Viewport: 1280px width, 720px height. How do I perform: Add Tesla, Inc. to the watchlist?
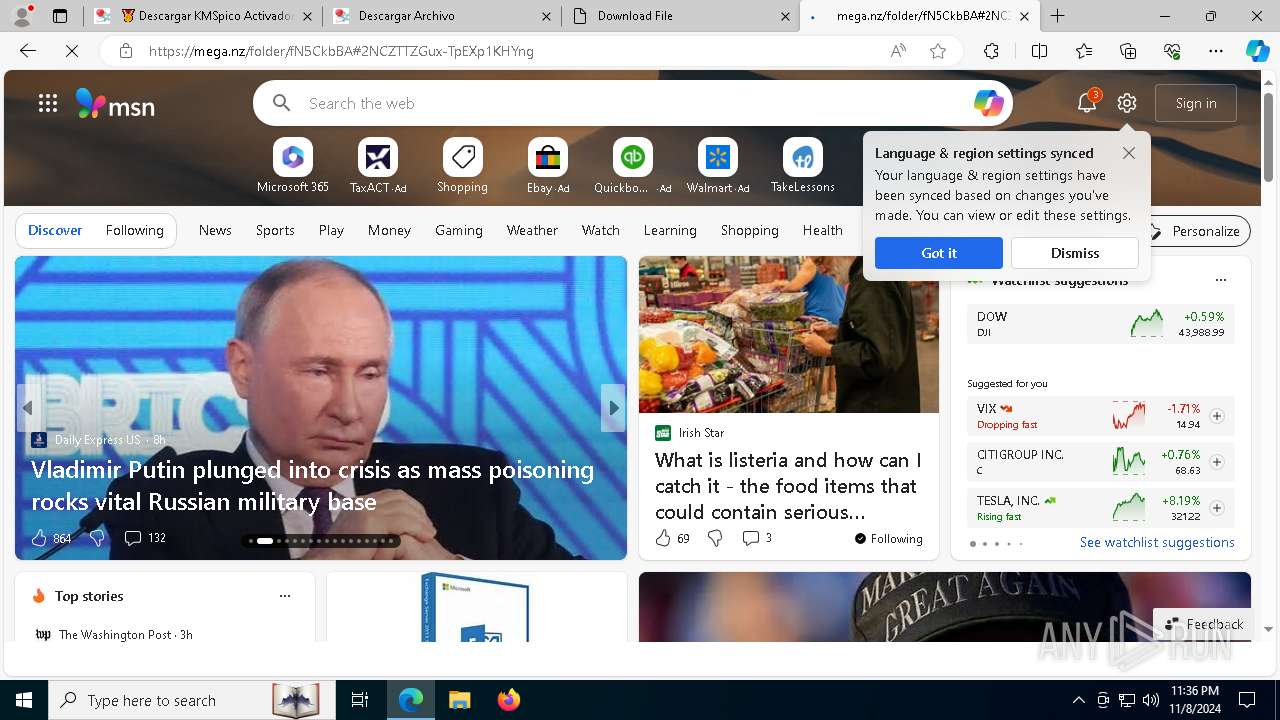[x=1217, y=508]
